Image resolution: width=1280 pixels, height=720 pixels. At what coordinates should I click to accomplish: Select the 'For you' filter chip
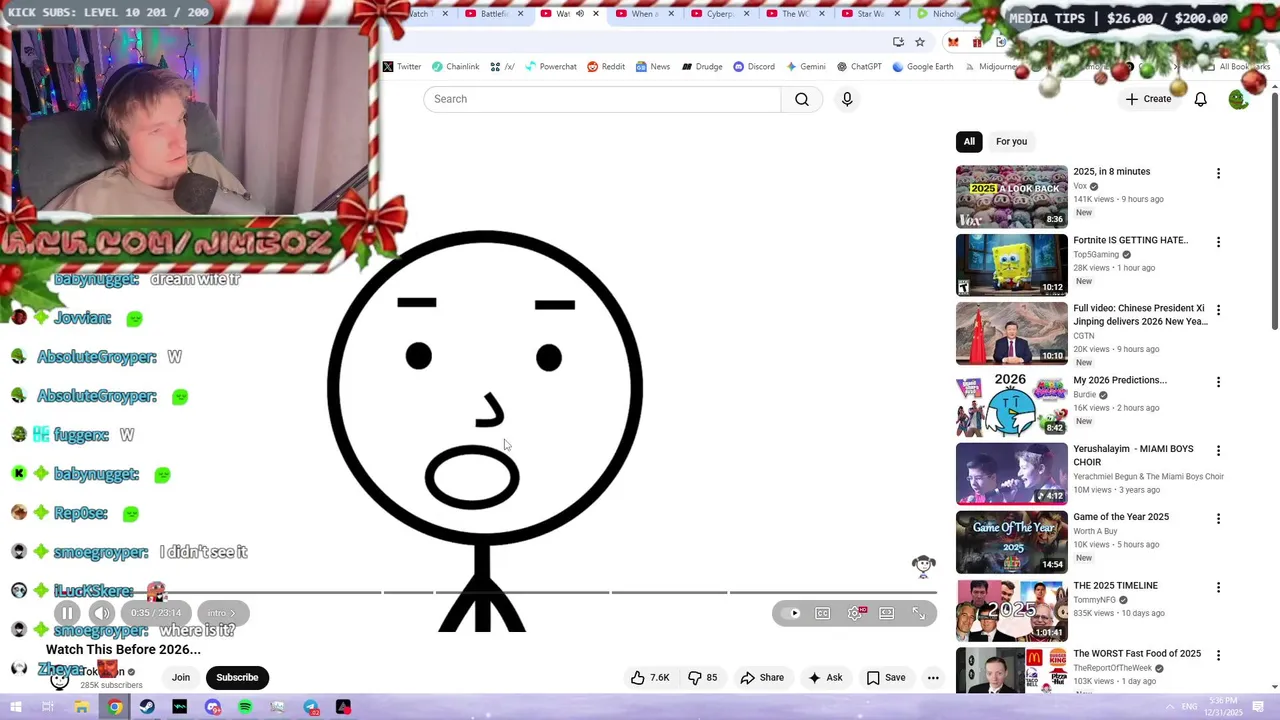[1011, 141]
